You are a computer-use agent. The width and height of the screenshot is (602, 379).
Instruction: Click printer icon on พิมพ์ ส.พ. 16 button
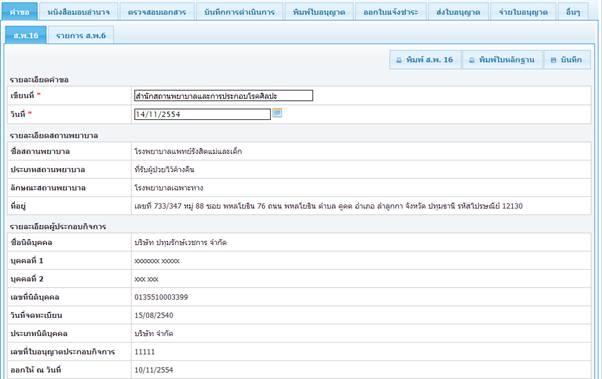(399, 60)
